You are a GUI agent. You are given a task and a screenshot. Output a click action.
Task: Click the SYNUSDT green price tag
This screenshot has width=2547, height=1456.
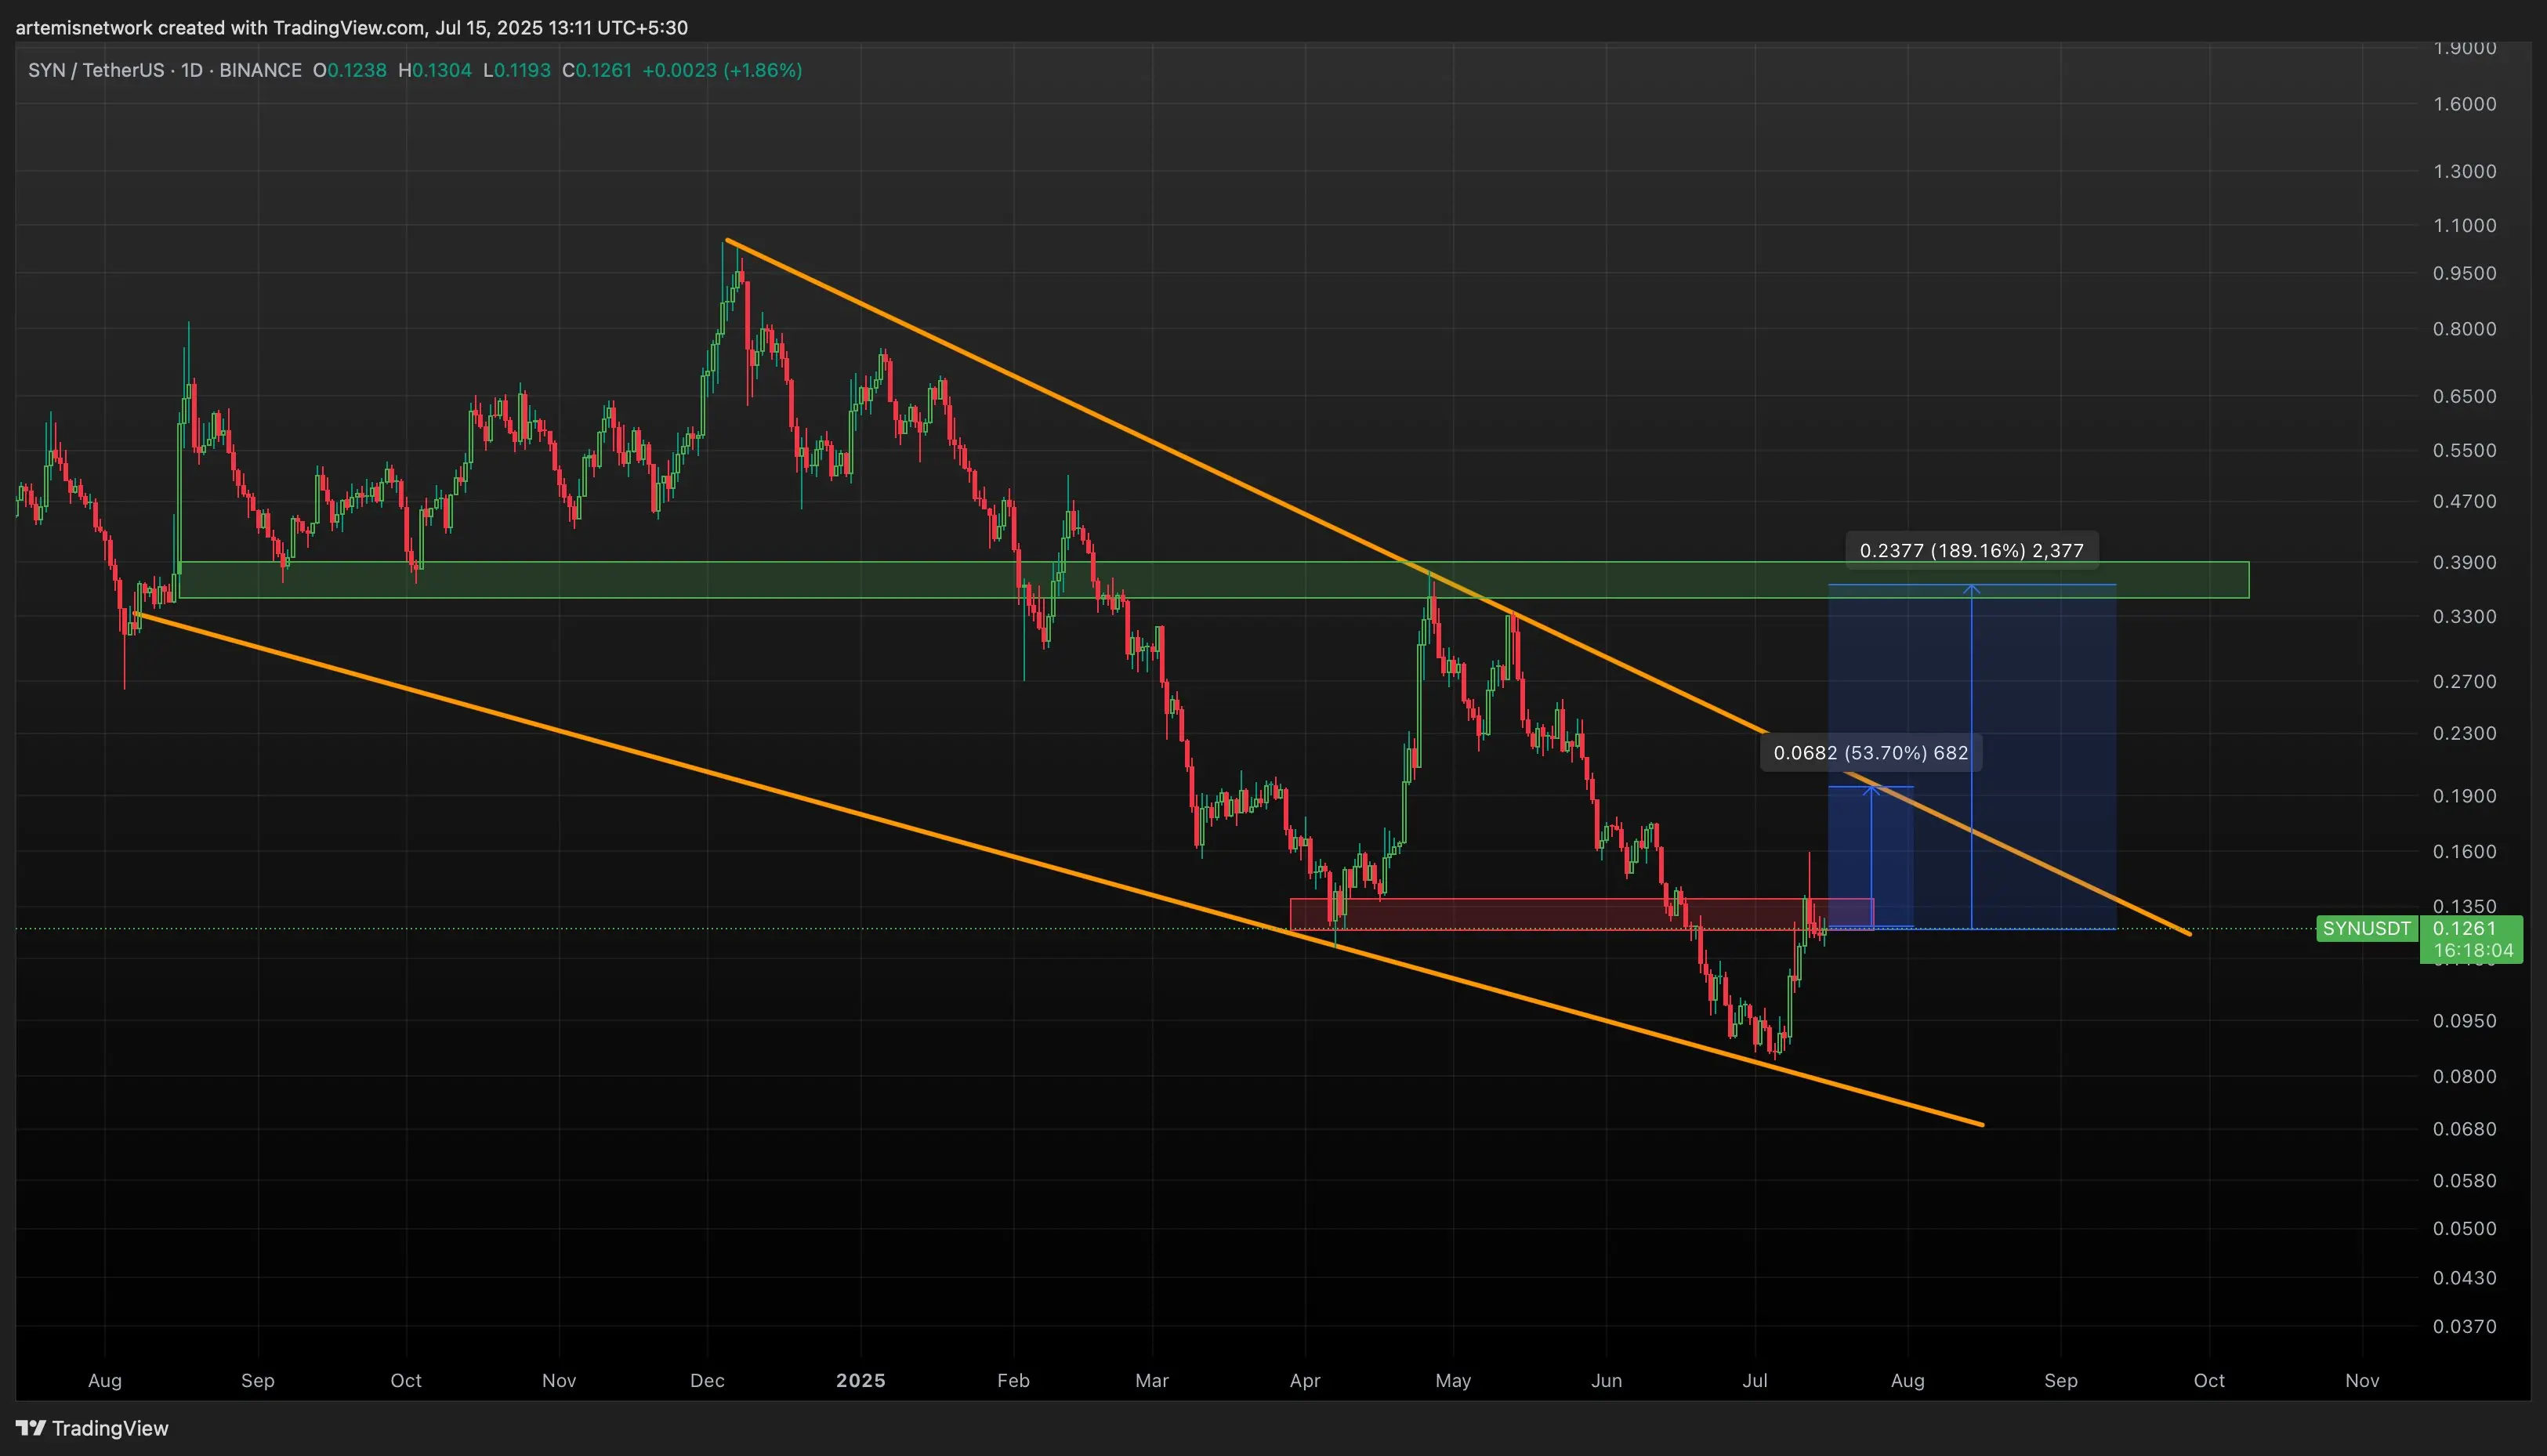2367,929
